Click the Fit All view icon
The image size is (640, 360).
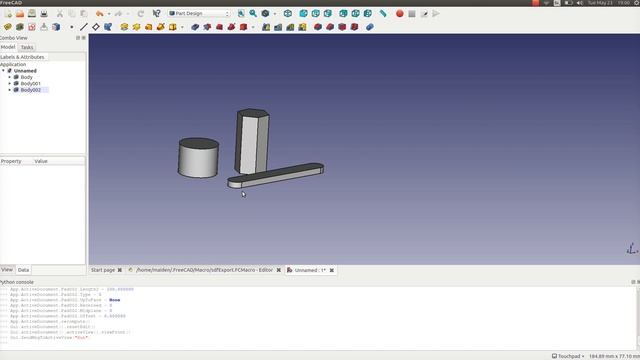[241, 13]
